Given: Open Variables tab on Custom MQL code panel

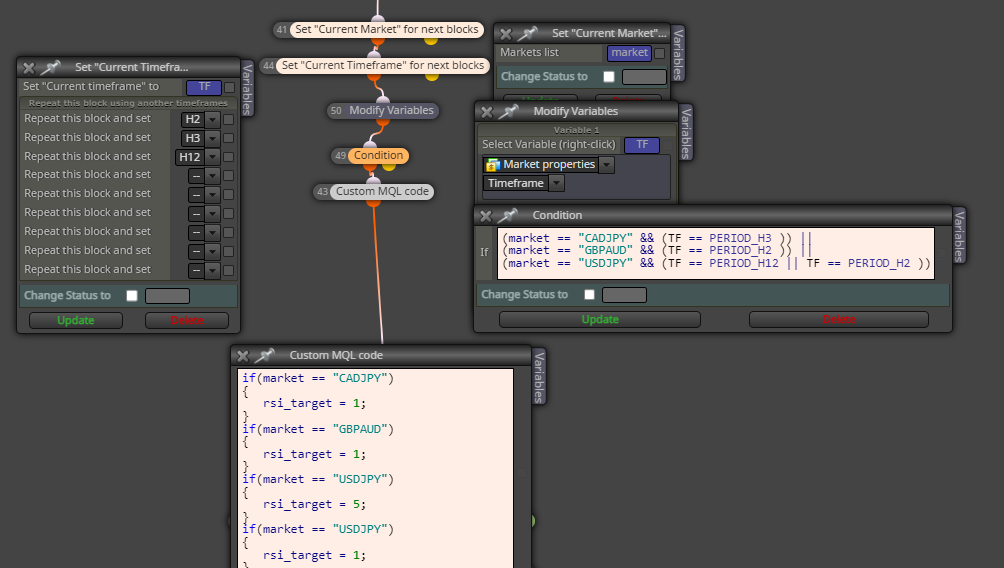Looking at the screenshot, I should 539,377.
